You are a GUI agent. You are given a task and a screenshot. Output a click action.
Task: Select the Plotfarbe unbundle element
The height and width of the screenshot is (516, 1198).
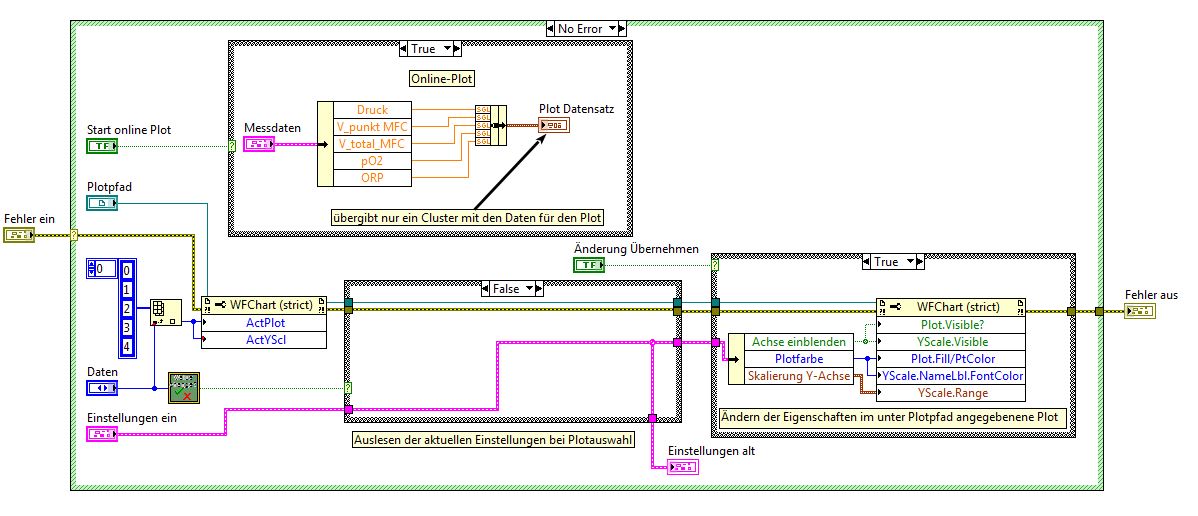coord(798,359)
